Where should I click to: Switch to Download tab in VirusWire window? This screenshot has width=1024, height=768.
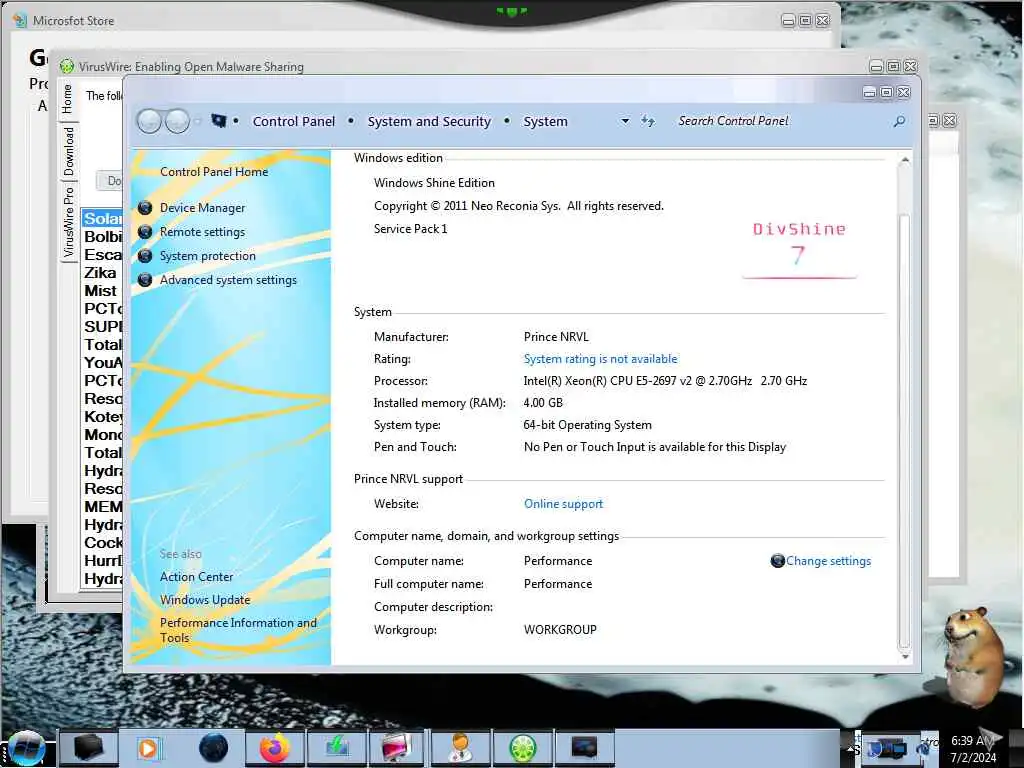[x=68, y=152]
